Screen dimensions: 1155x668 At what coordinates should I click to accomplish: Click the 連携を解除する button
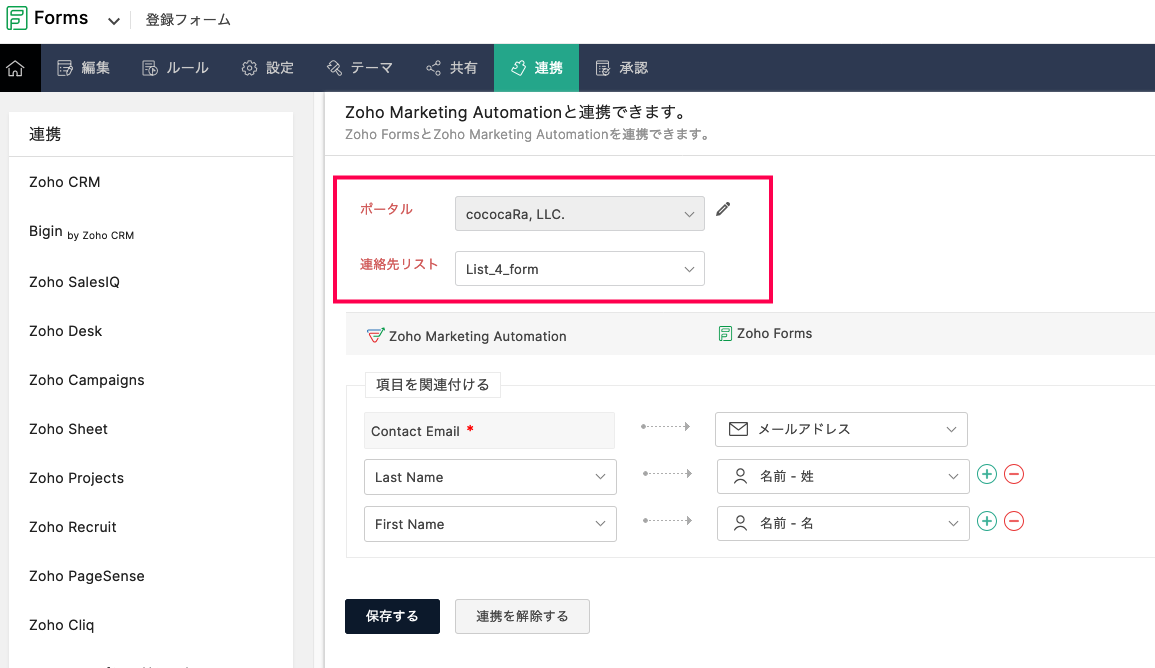(x=522, y=616)
